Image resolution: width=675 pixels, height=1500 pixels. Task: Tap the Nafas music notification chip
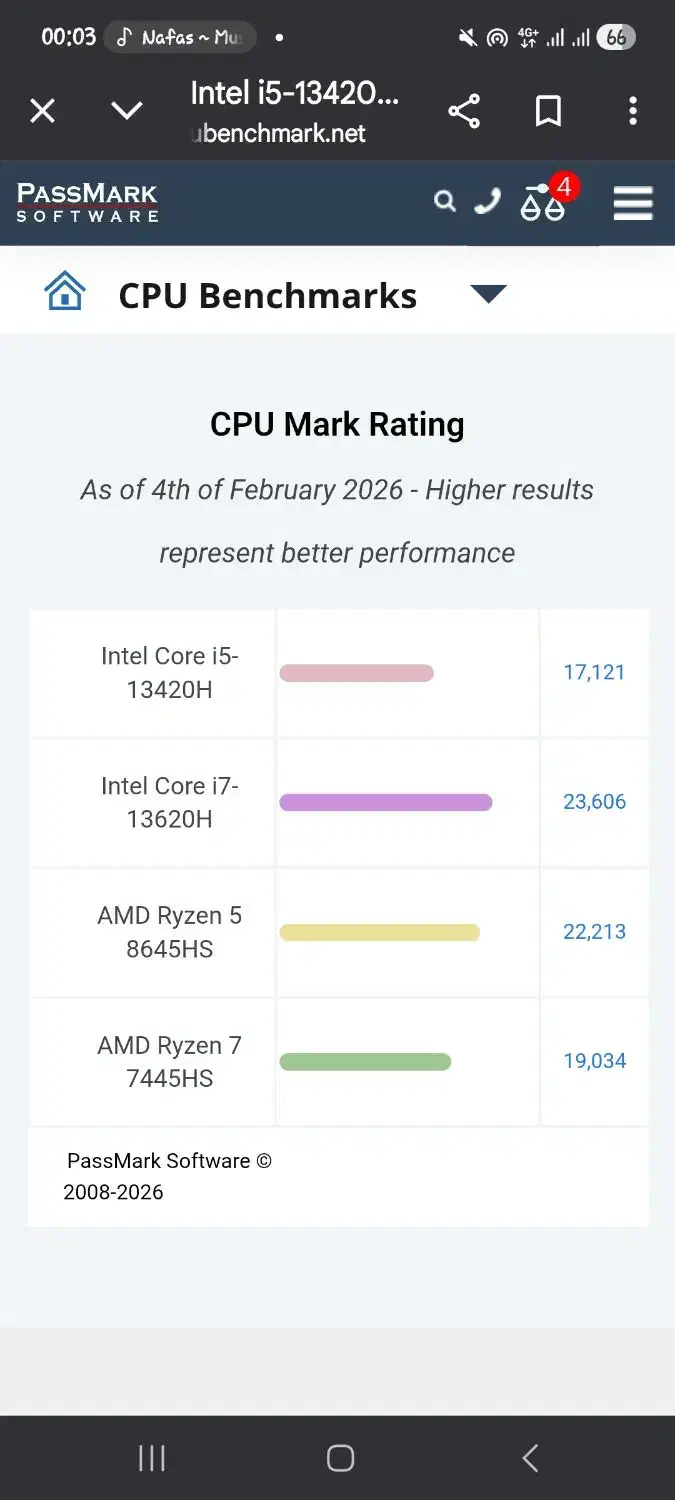pyautogui.click(x=180, y=38)
